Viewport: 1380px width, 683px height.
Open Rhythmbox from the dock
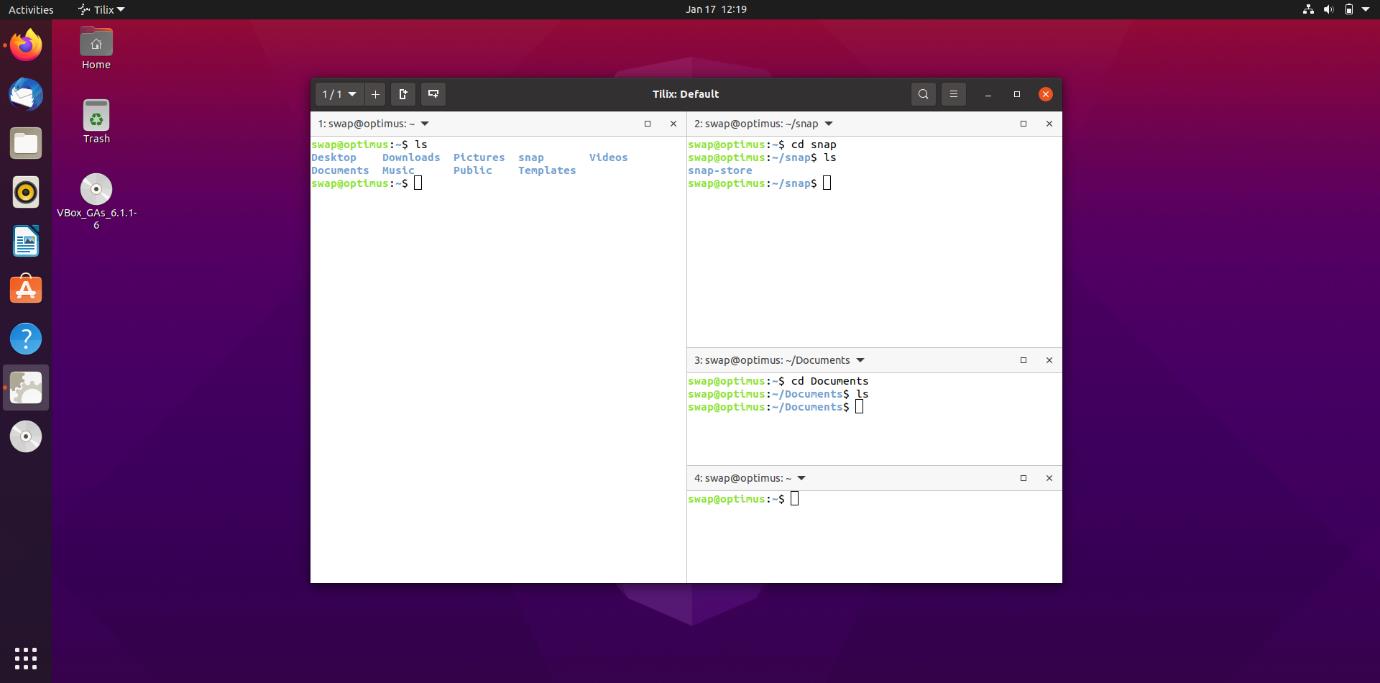click(x=26, y=192)
